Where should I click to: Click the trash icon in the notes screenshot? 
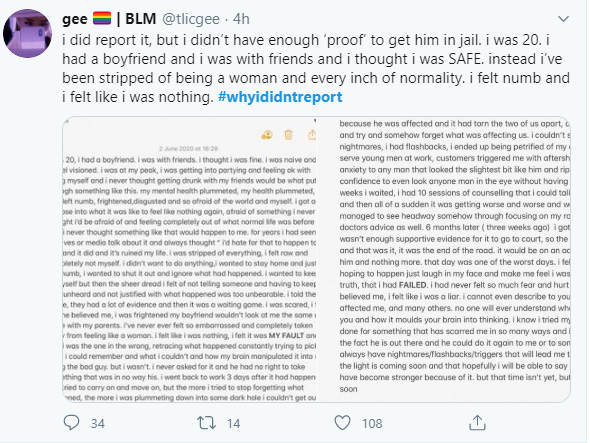tap(288, 134)
